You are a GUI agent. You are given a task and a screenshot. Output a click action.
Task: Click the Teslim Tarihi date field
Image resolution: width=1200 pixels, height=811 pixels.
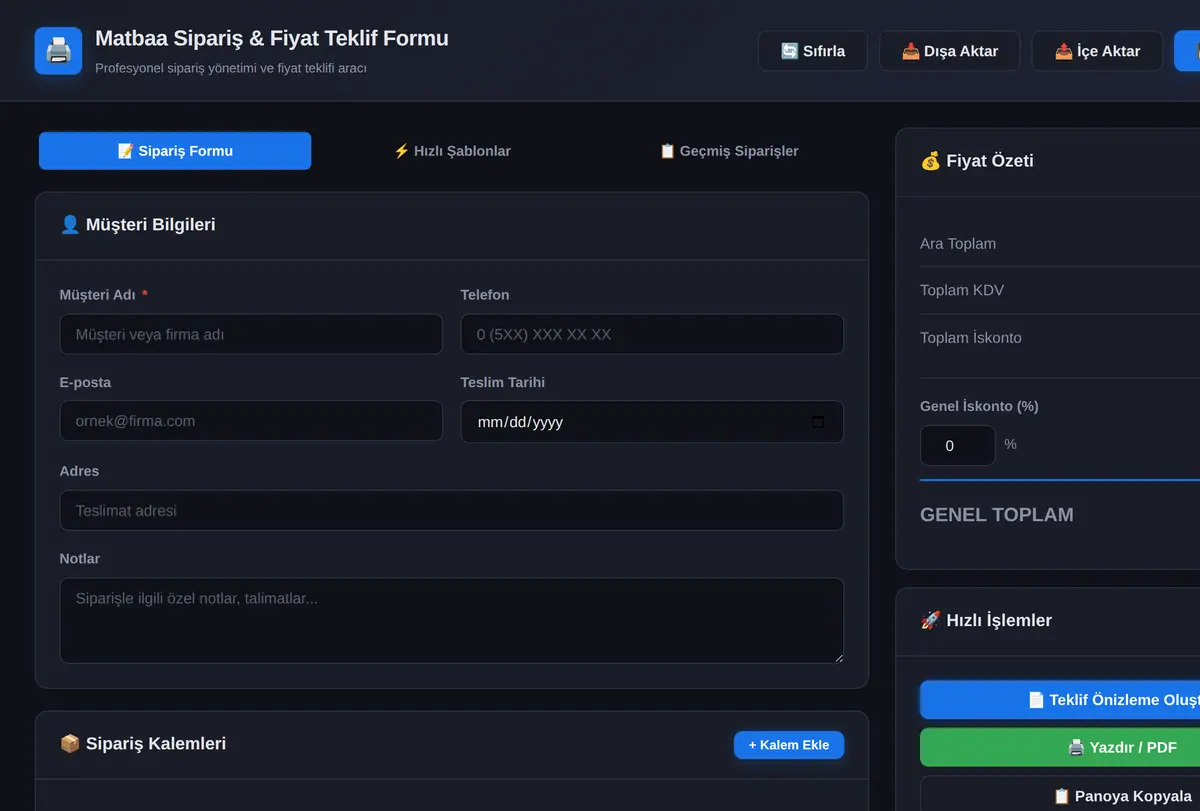652,422
